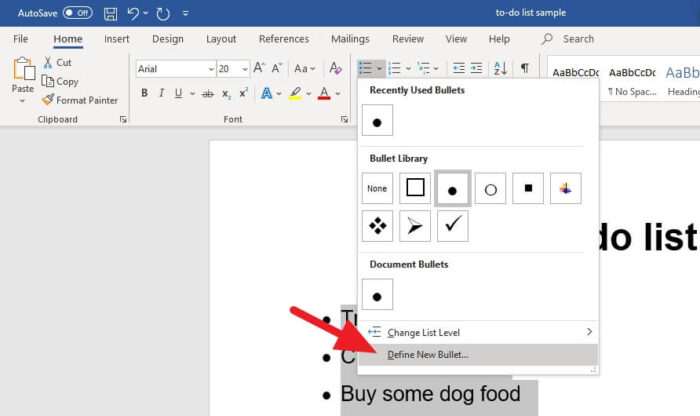Choose the four-diamond bullet
The height and width of the screenshot is (416, 700).
(377, 226)
